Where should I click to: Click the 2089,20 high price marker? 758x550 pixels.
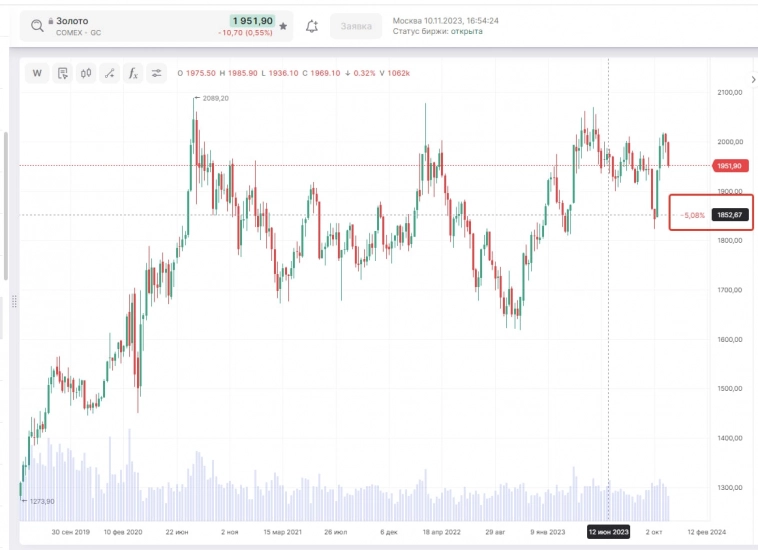215,98
